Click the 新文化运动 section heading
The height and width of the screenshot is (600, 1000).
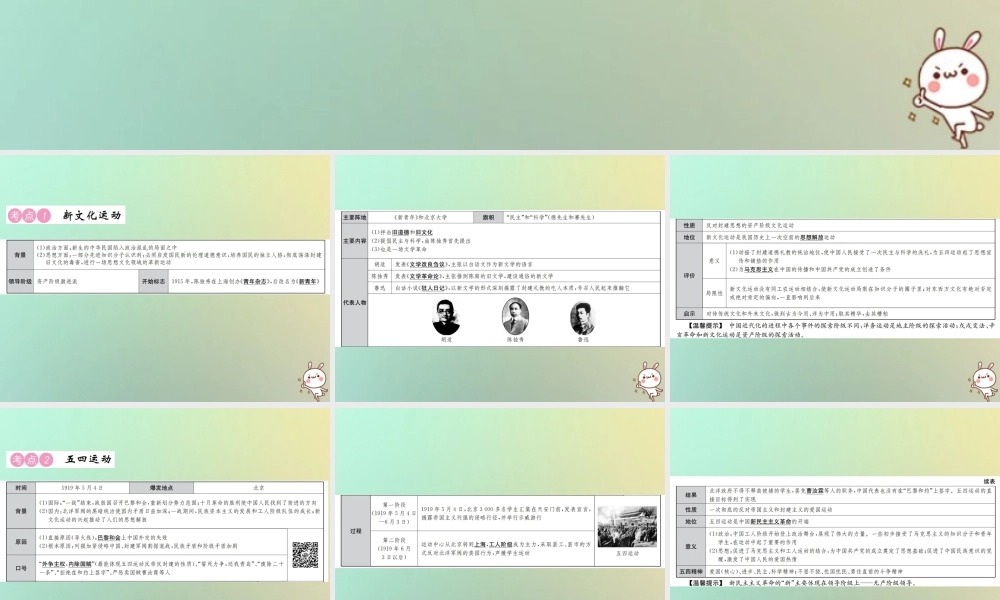point(92,216)
